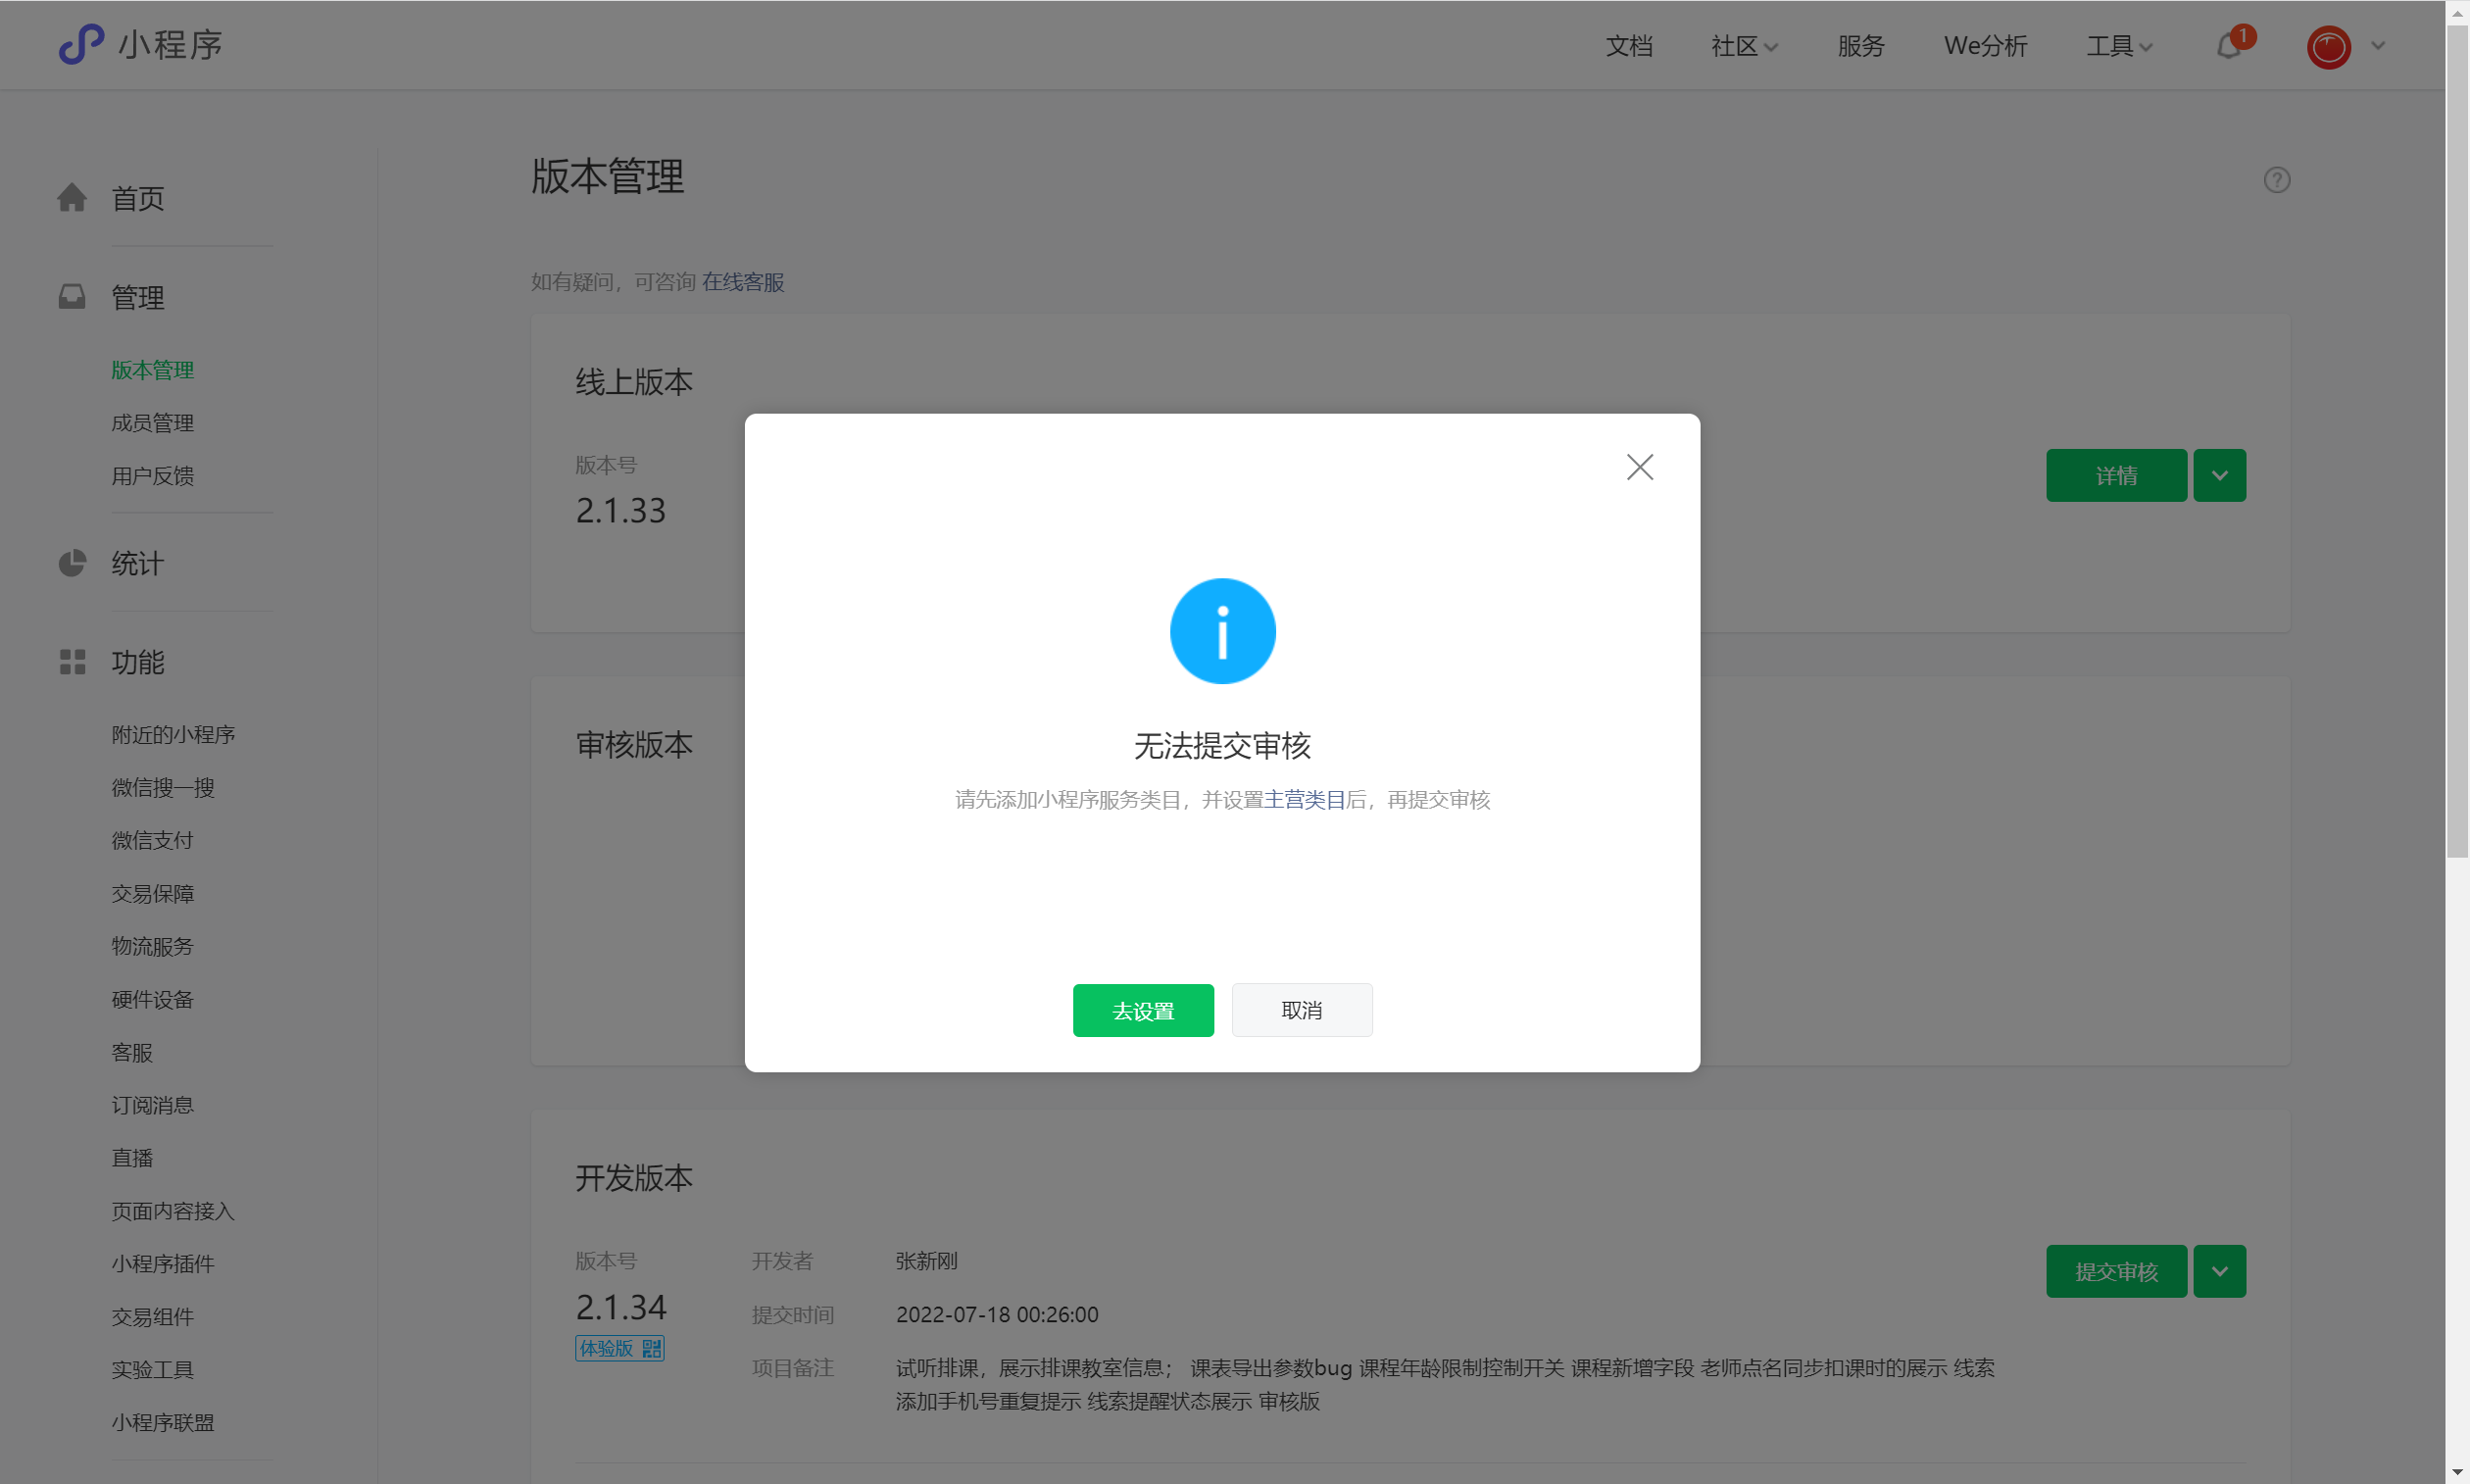Click the mini program logo
This screenshot has height=1484, width=2470.
(81, 45)
